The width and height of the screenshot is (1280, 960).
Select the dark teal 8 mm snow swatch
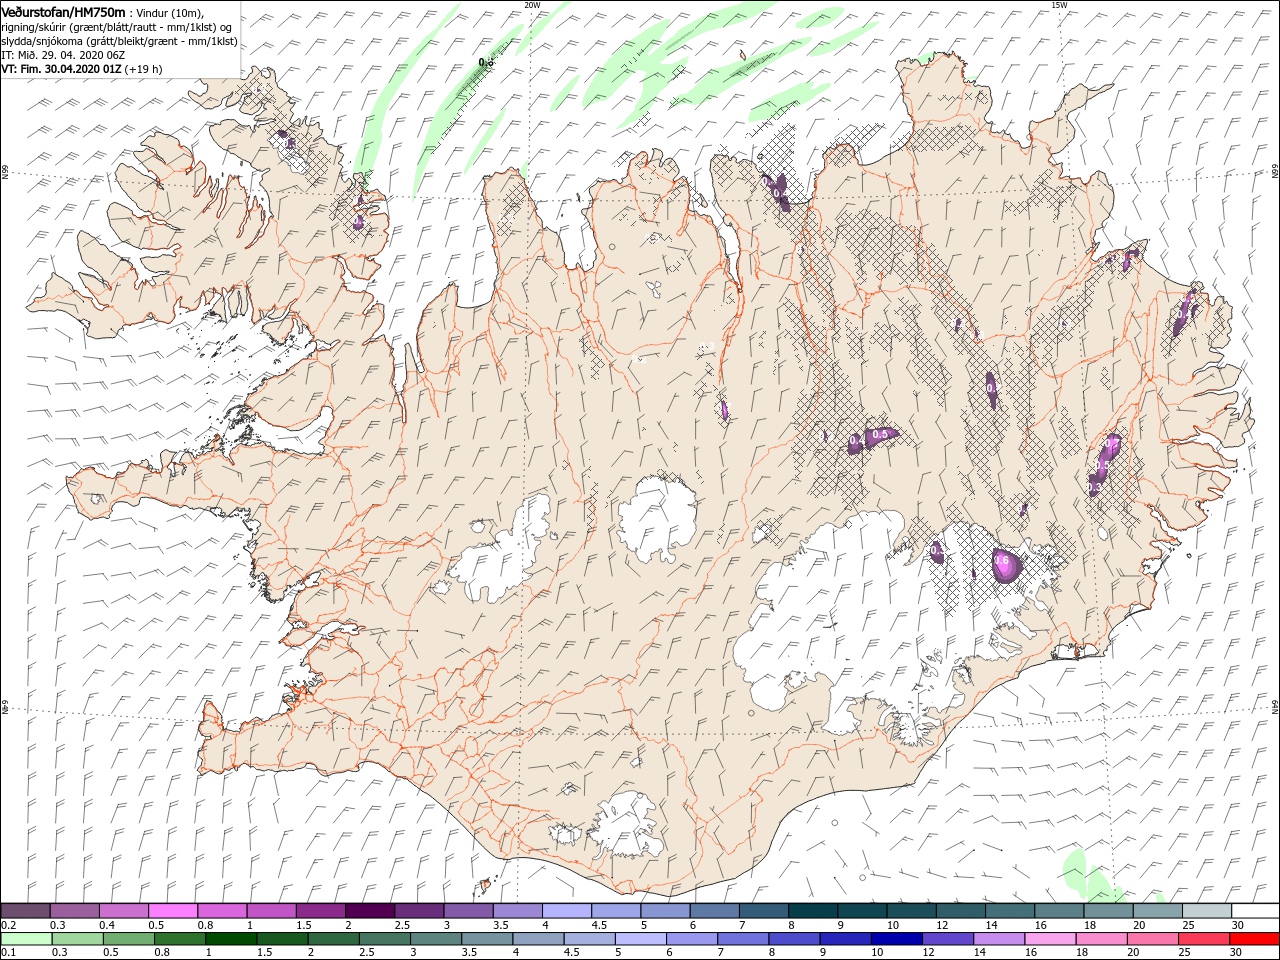tap(812, 910)
